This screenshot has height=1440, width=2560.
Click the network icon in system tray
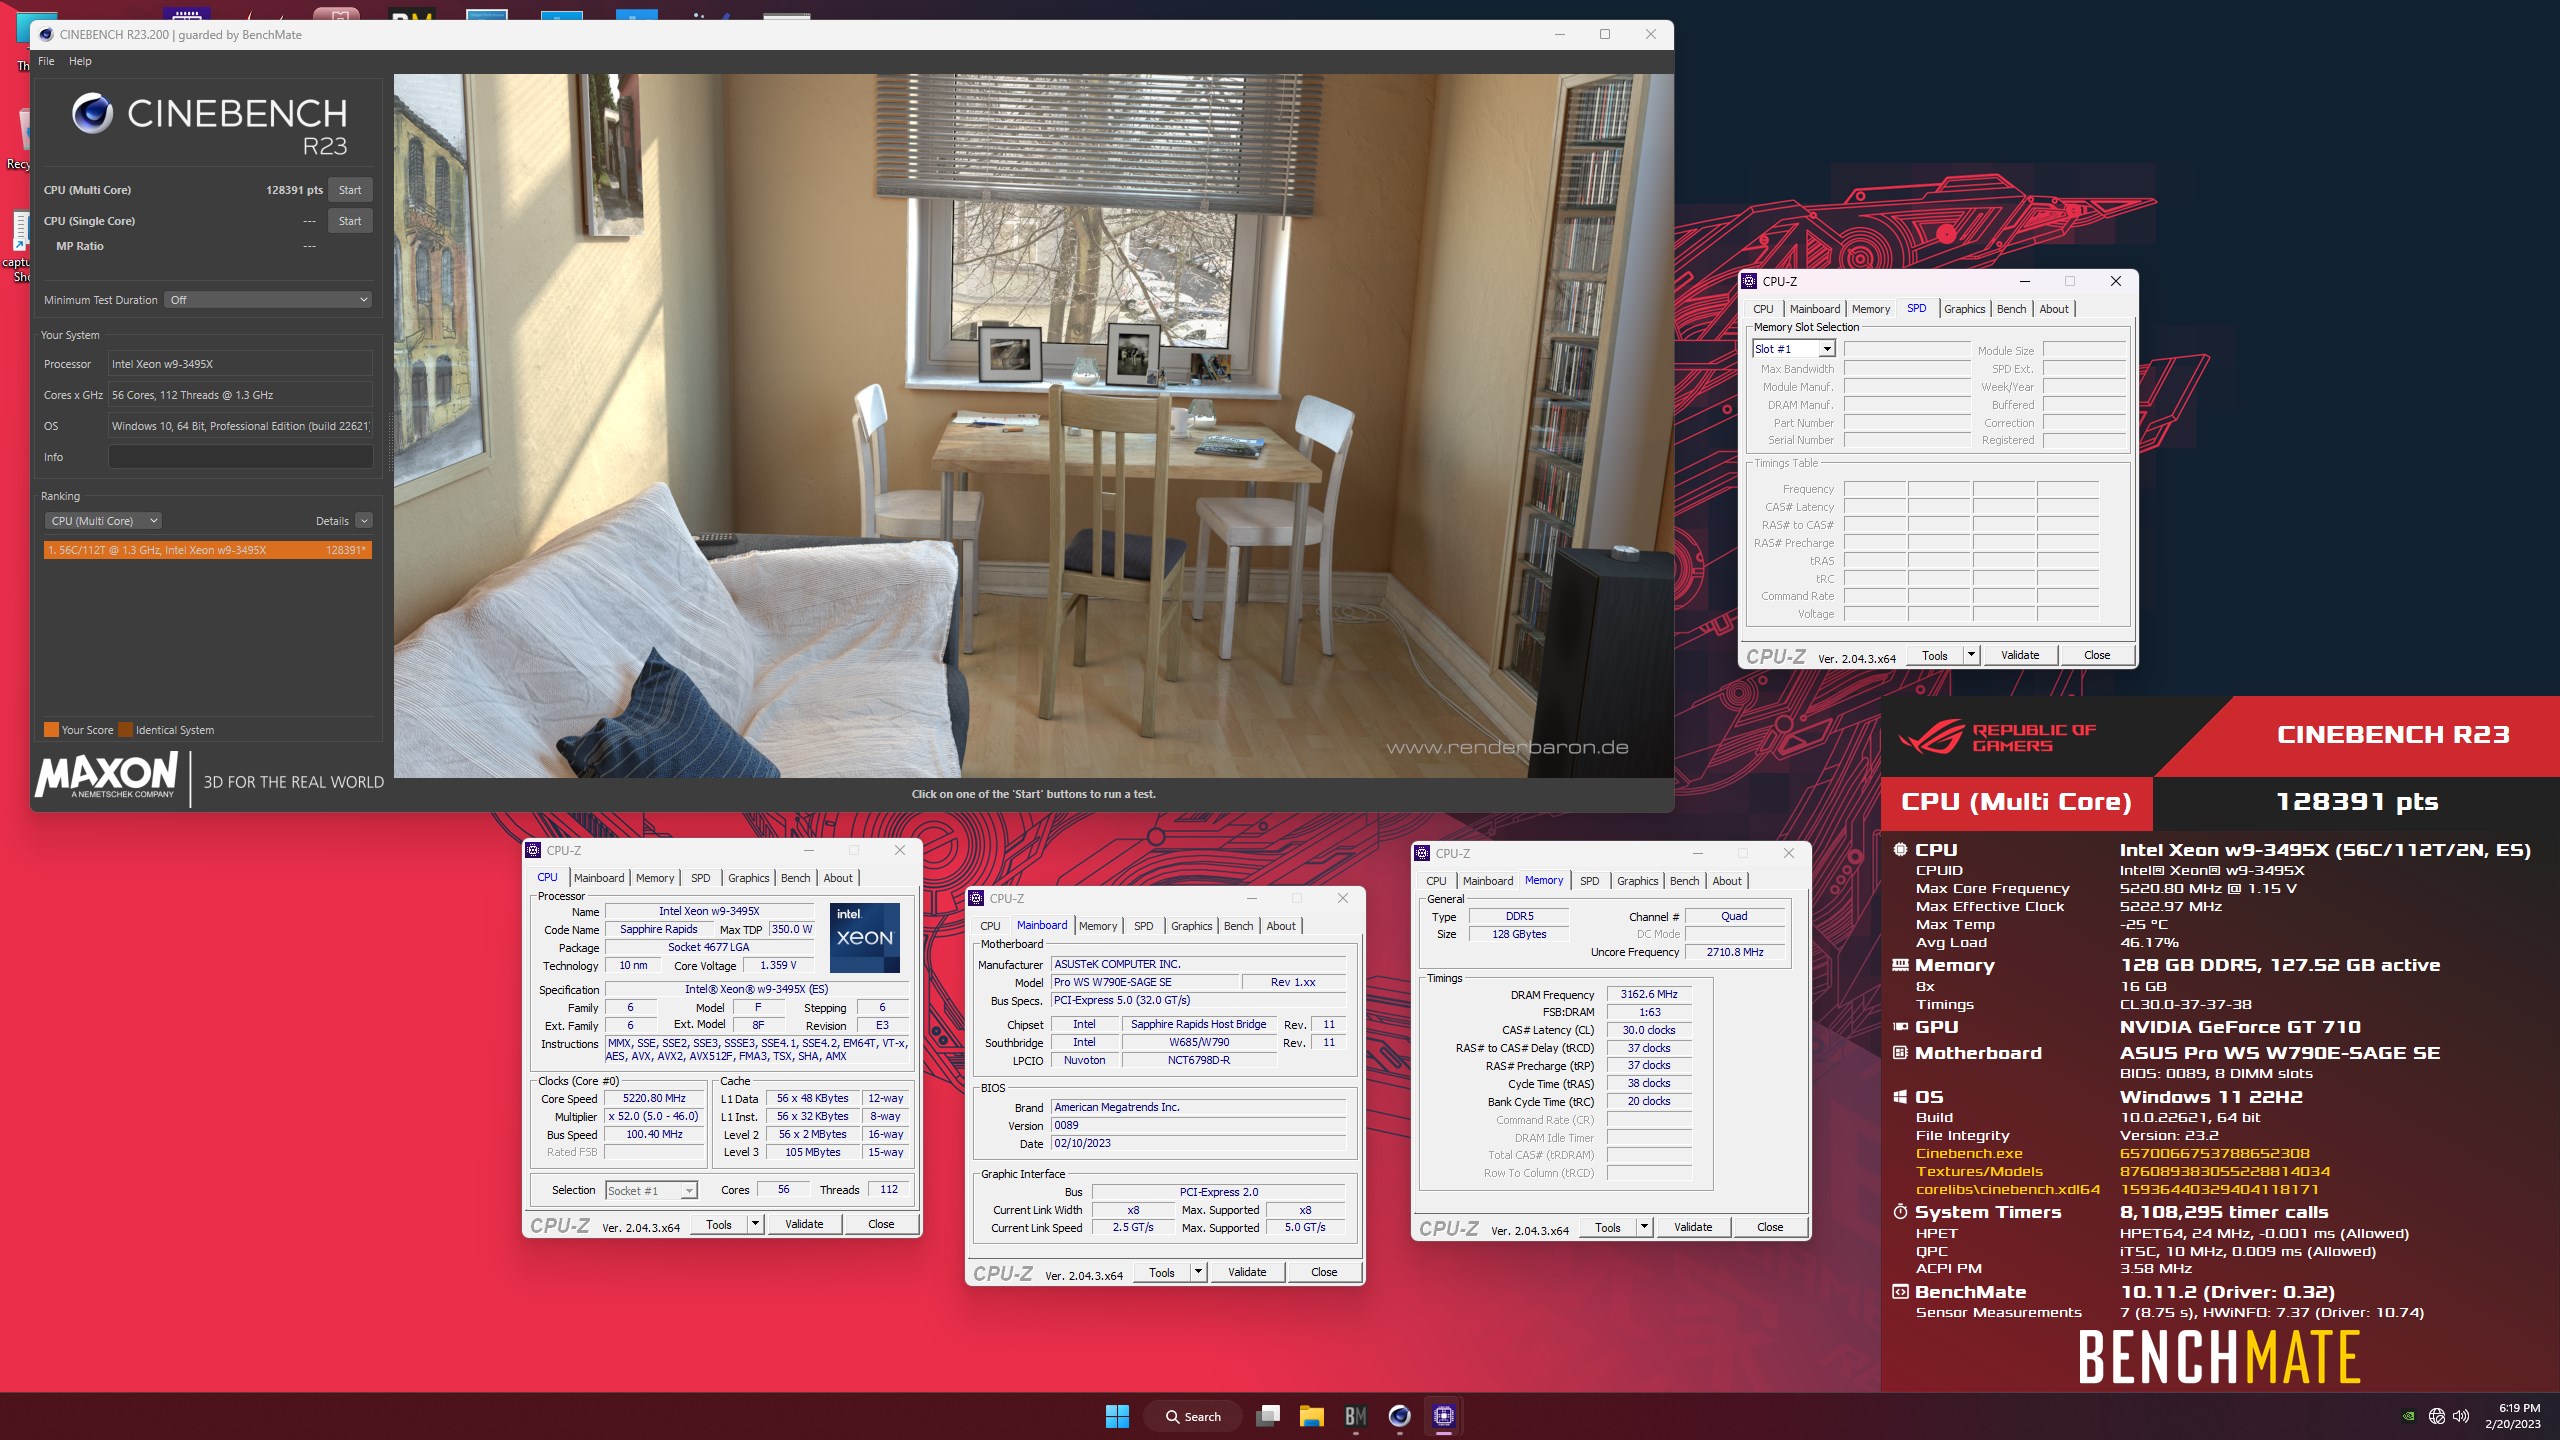[x=2436, y=1416]
